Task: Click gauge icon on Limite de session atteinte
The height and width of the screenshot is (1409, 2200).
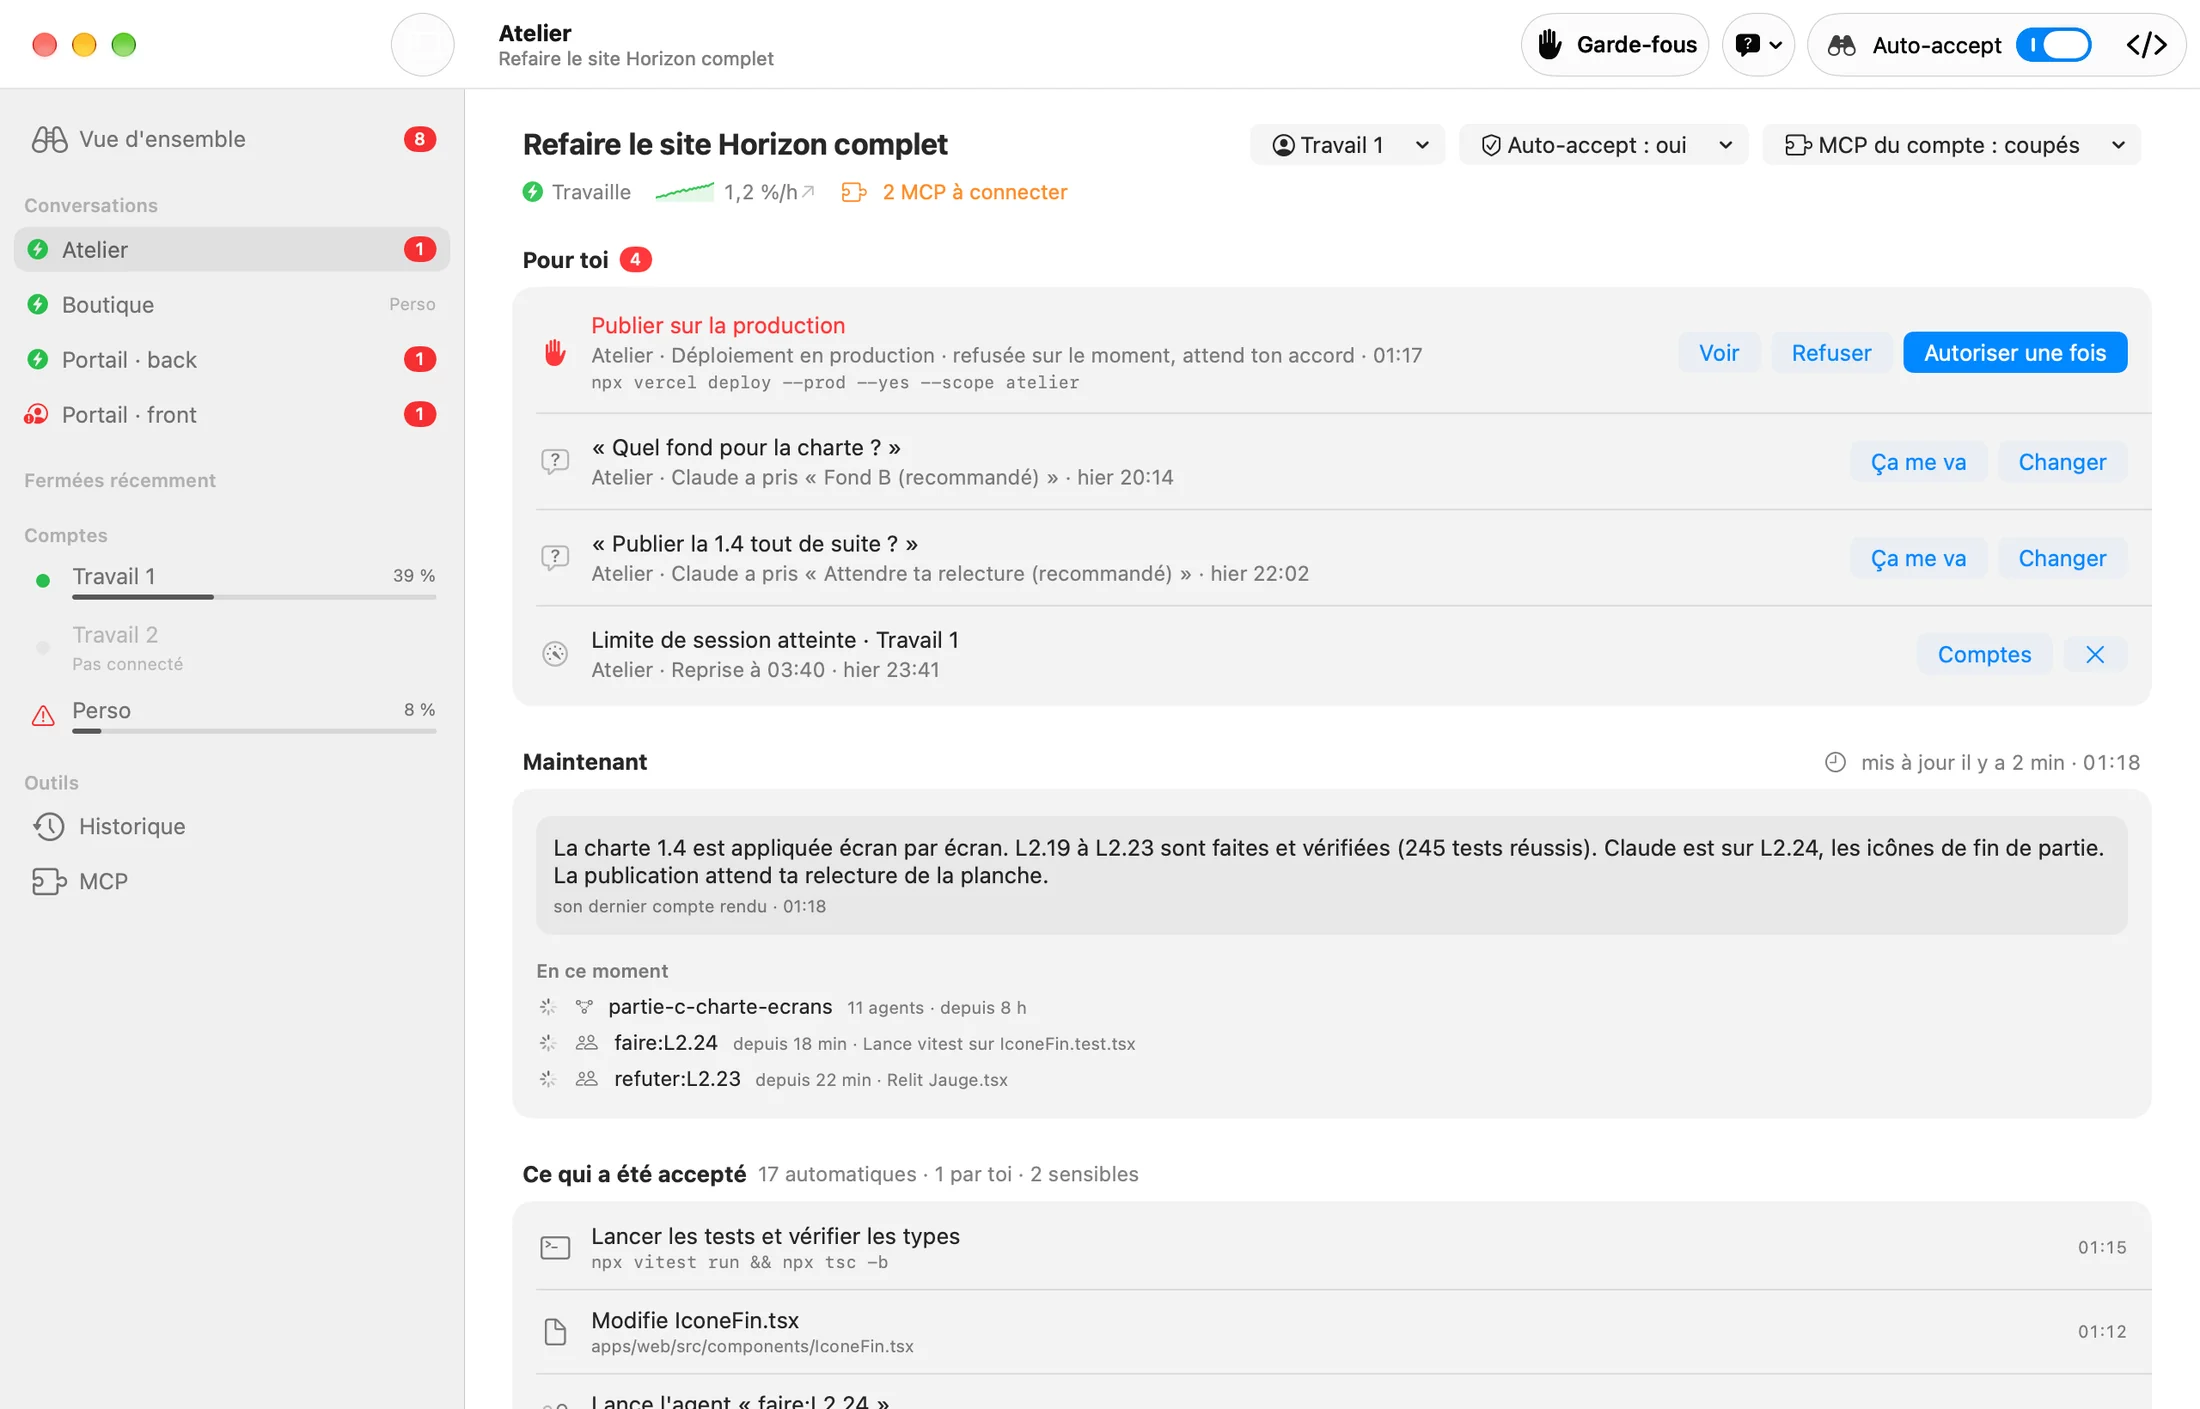Action: (555, 654)
